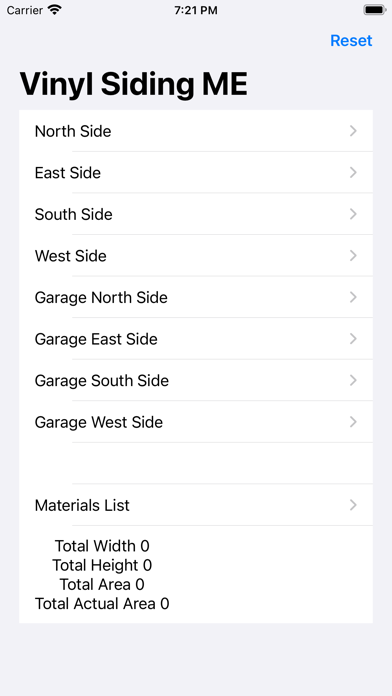Click the Materials List chevron icon
This screenshot has width=392, height=696.
coord(353,505)
